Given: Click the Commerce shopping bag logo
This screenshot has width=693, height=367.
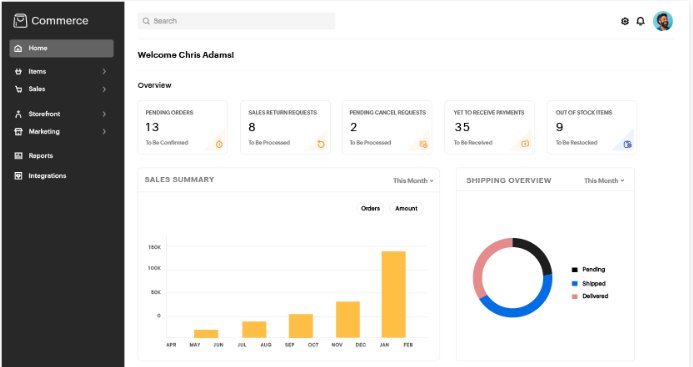Looking at the screenshot, I should pos(20,21).
